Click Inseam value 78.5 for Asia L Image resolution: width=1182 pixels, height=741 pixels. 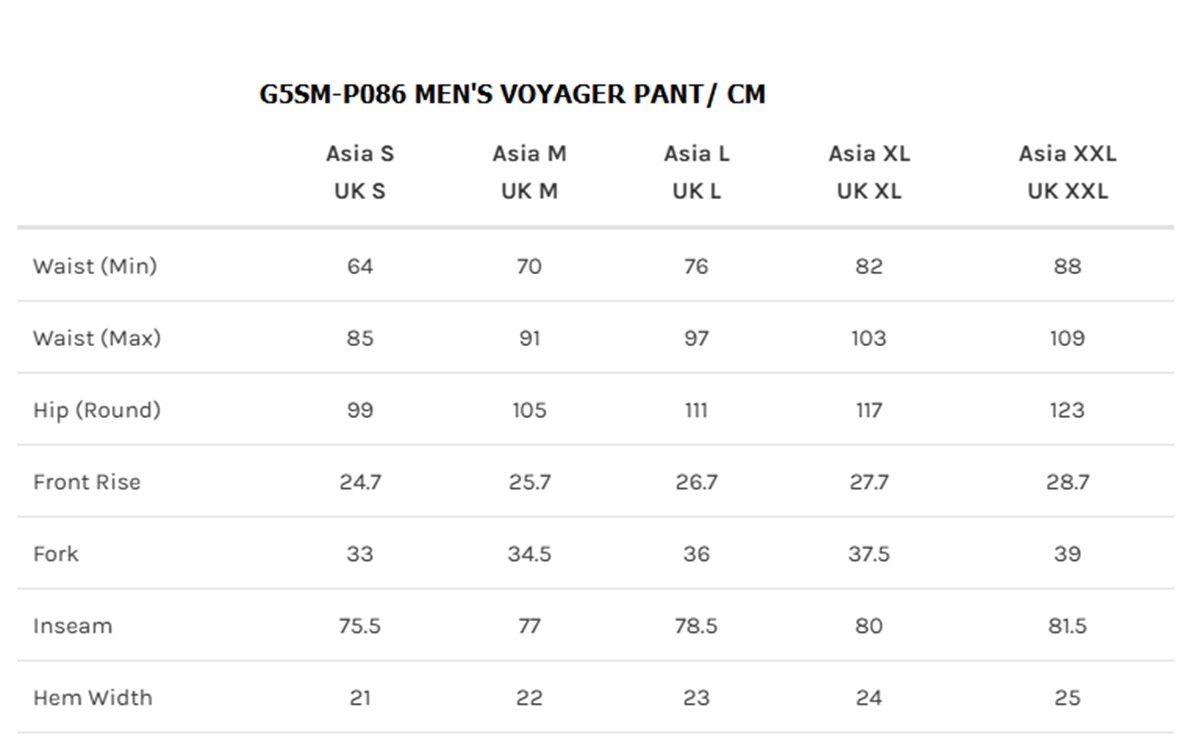point(697,626)
